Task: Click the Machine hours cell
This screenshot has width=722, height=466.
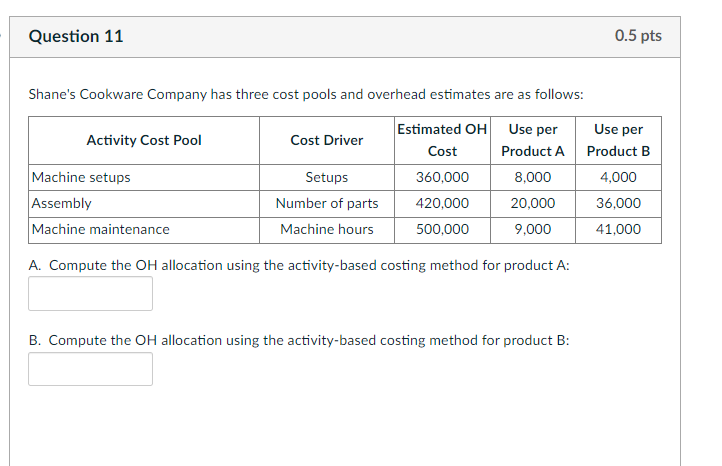Action: [x=327, y=229]
